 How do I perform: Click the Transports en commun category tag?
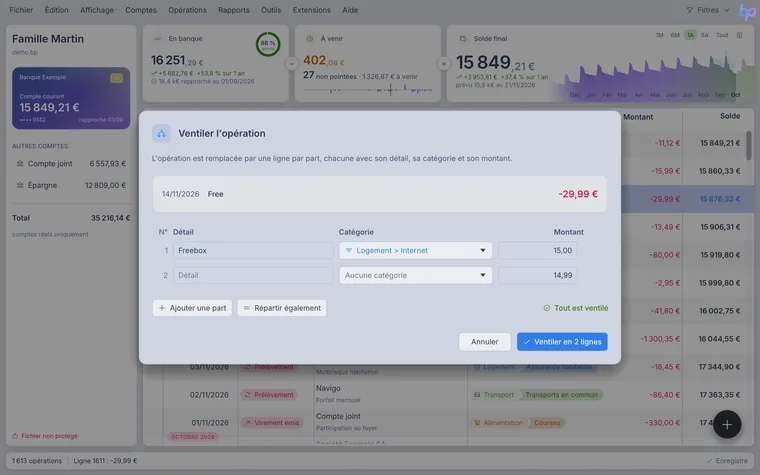pos(561,395)
